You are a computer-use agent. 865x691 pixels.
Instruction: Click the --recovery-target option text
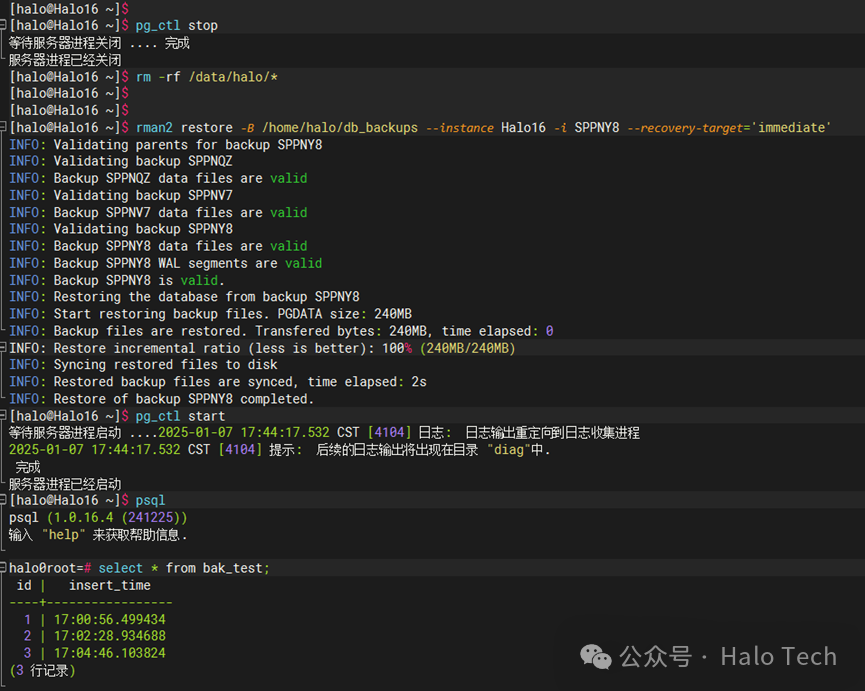point(684,127)
